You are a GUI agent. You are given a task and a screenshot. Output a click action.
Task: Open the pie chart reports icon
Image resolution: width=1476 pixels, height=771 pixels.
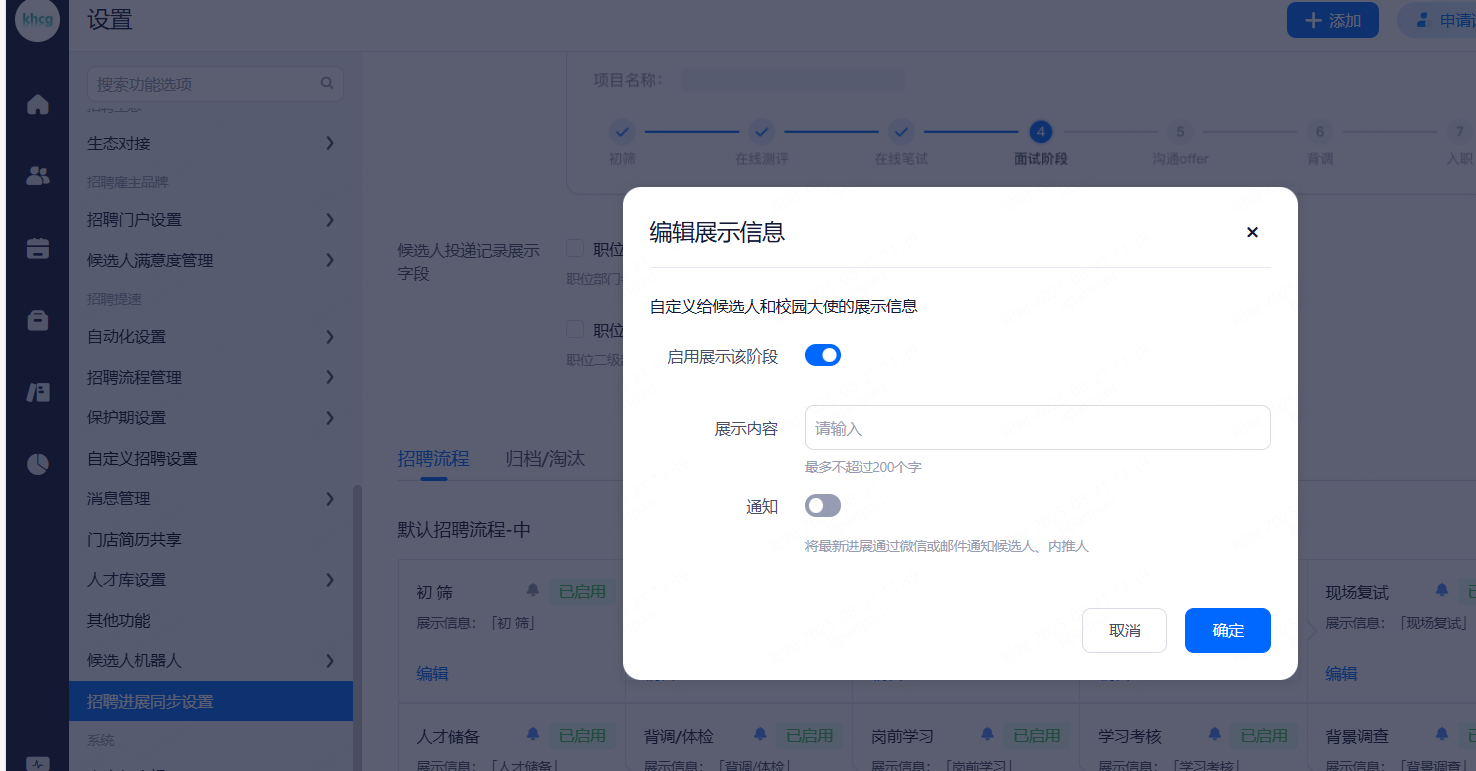click(x=38, y=464)
